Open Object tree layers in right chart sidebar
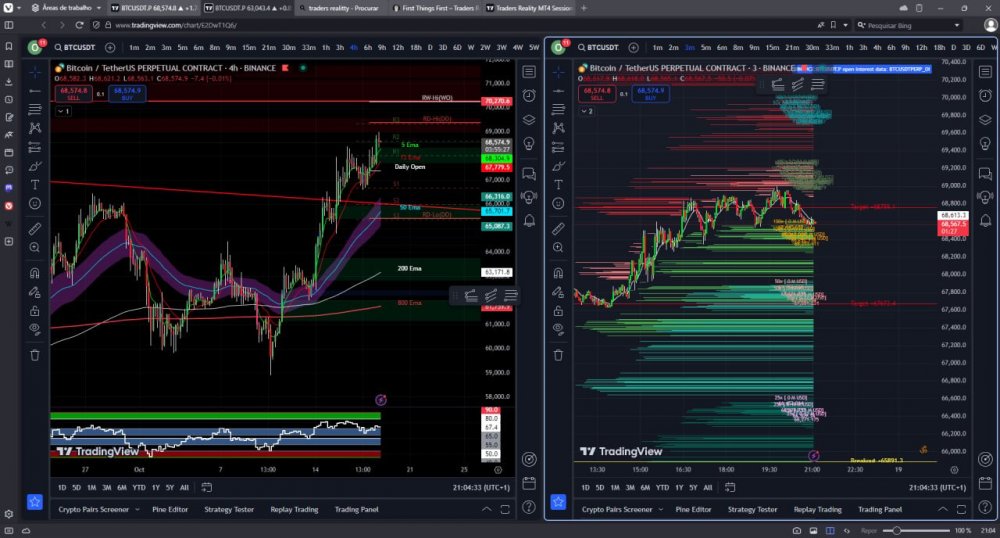 985,119
